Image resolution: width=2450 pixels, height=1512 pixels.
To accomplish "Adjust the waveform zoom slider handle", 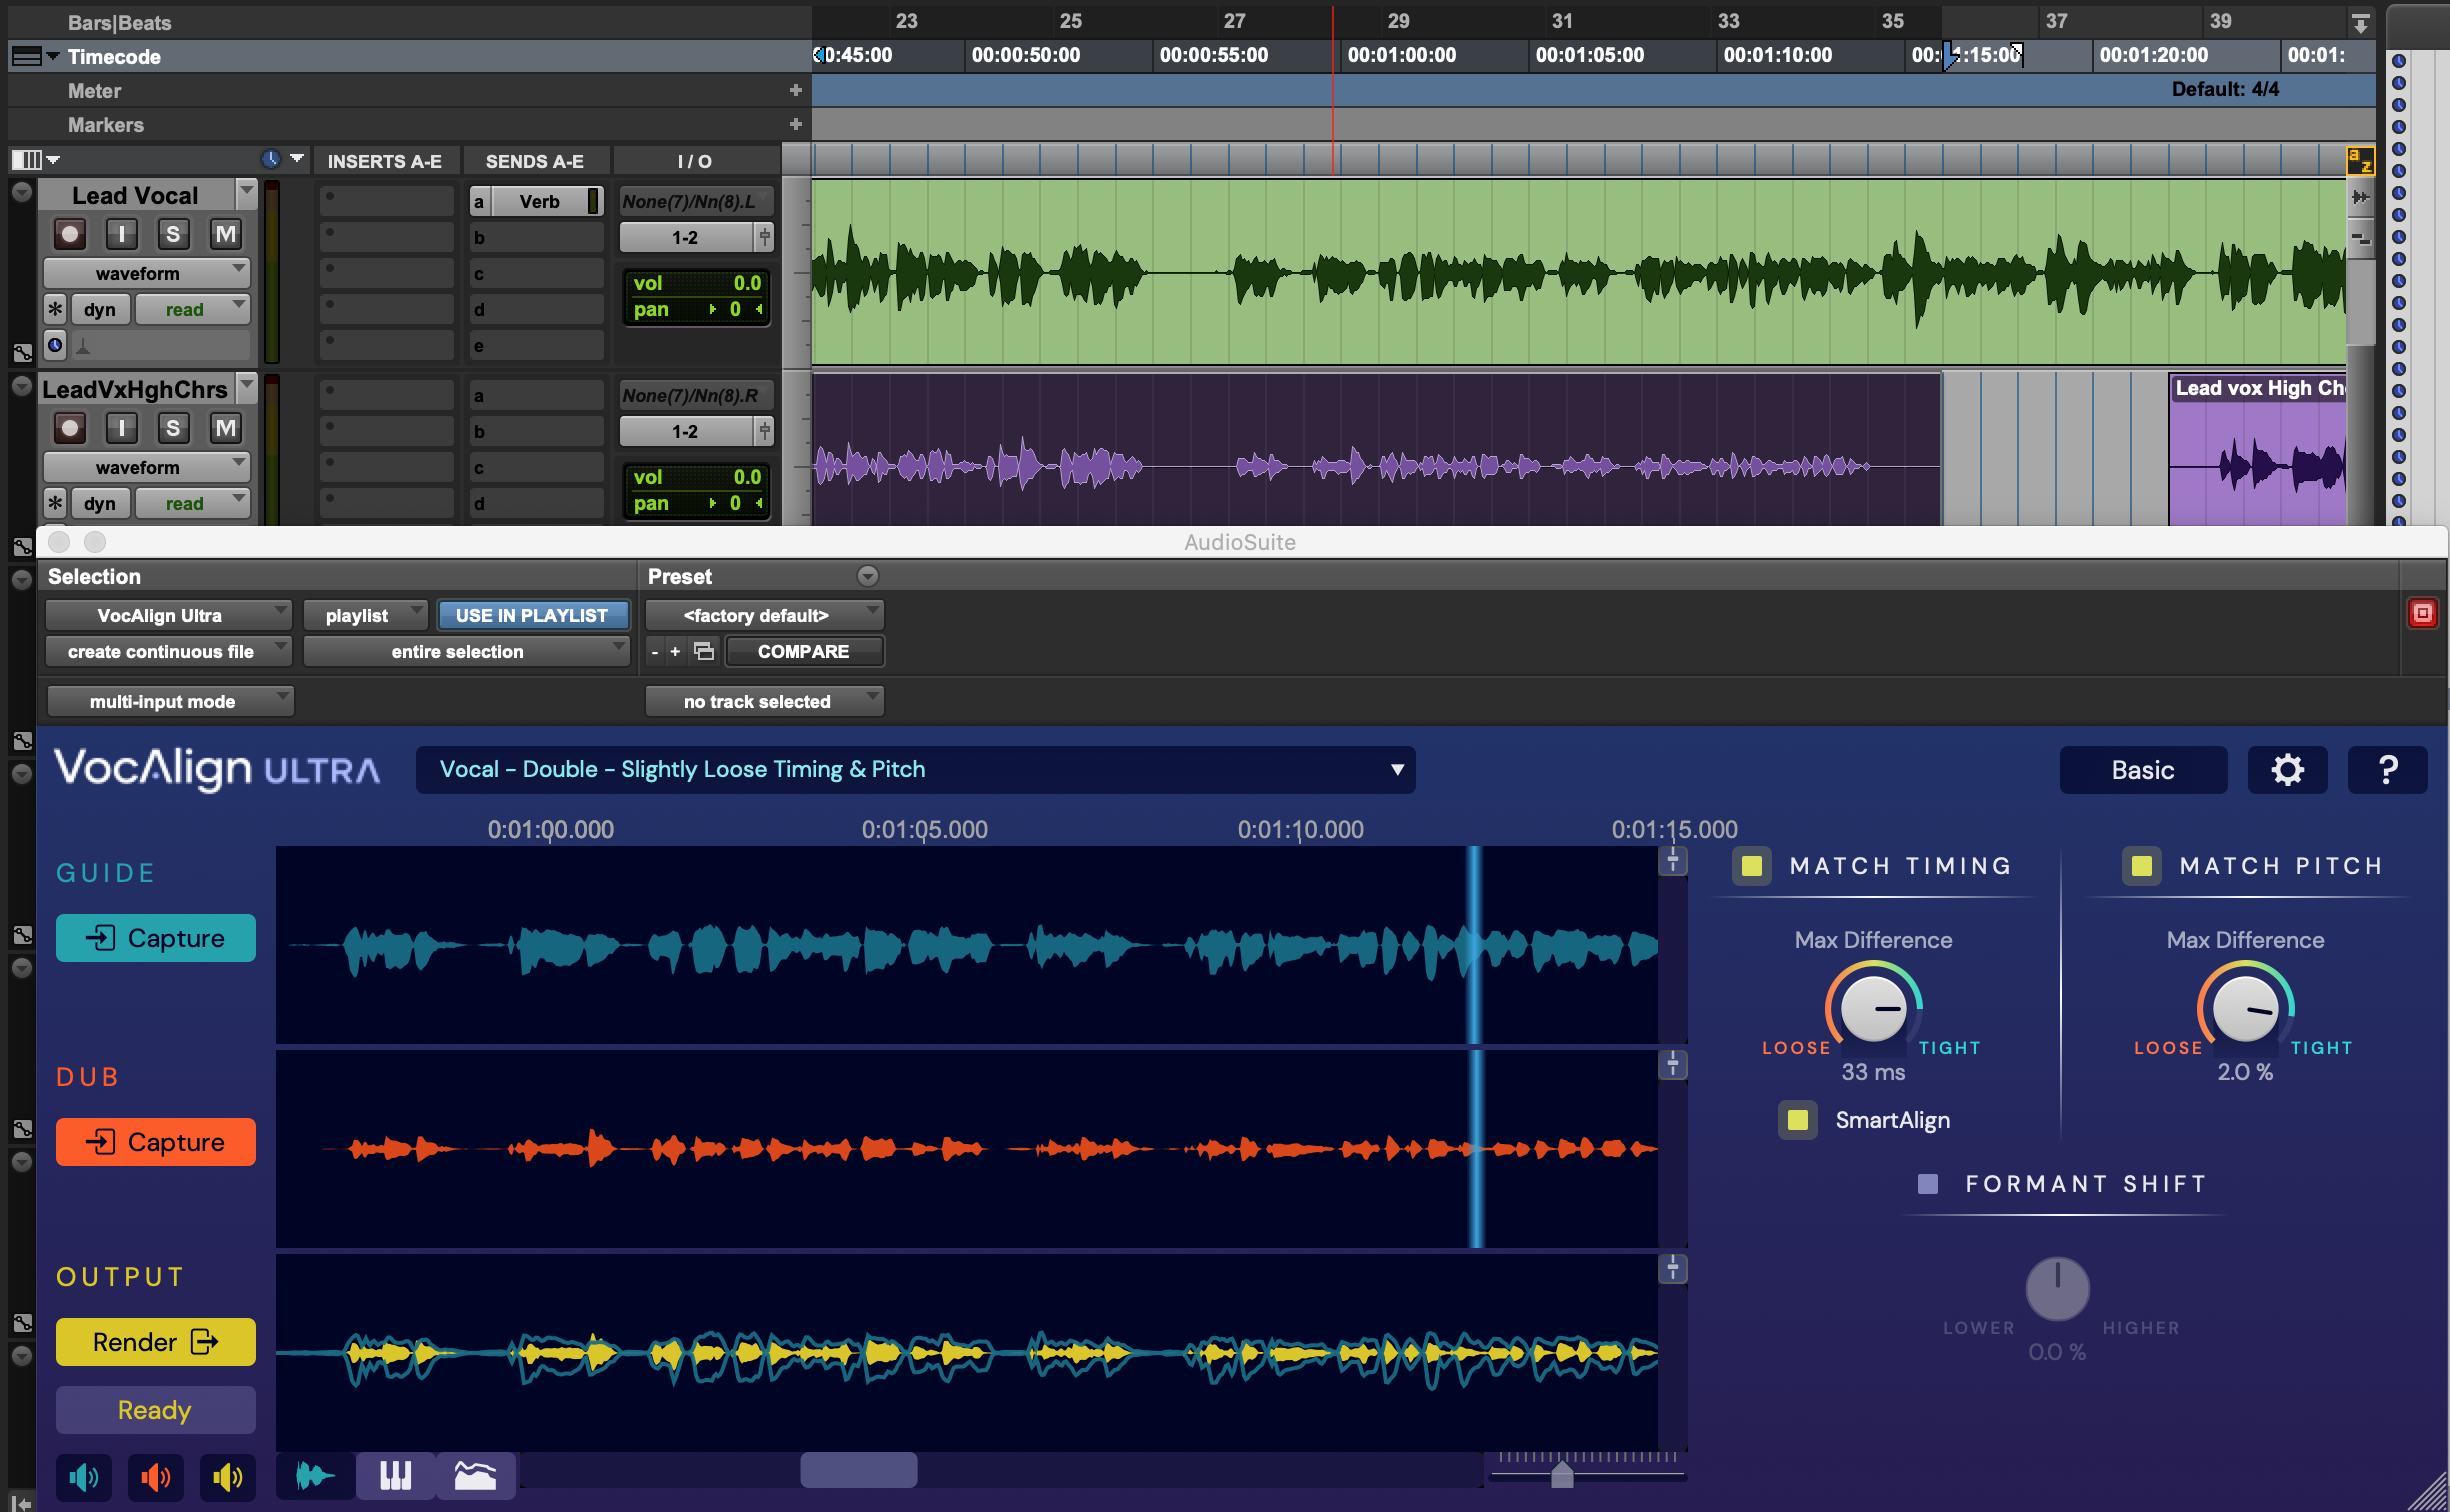I will click(1562, 1474).
